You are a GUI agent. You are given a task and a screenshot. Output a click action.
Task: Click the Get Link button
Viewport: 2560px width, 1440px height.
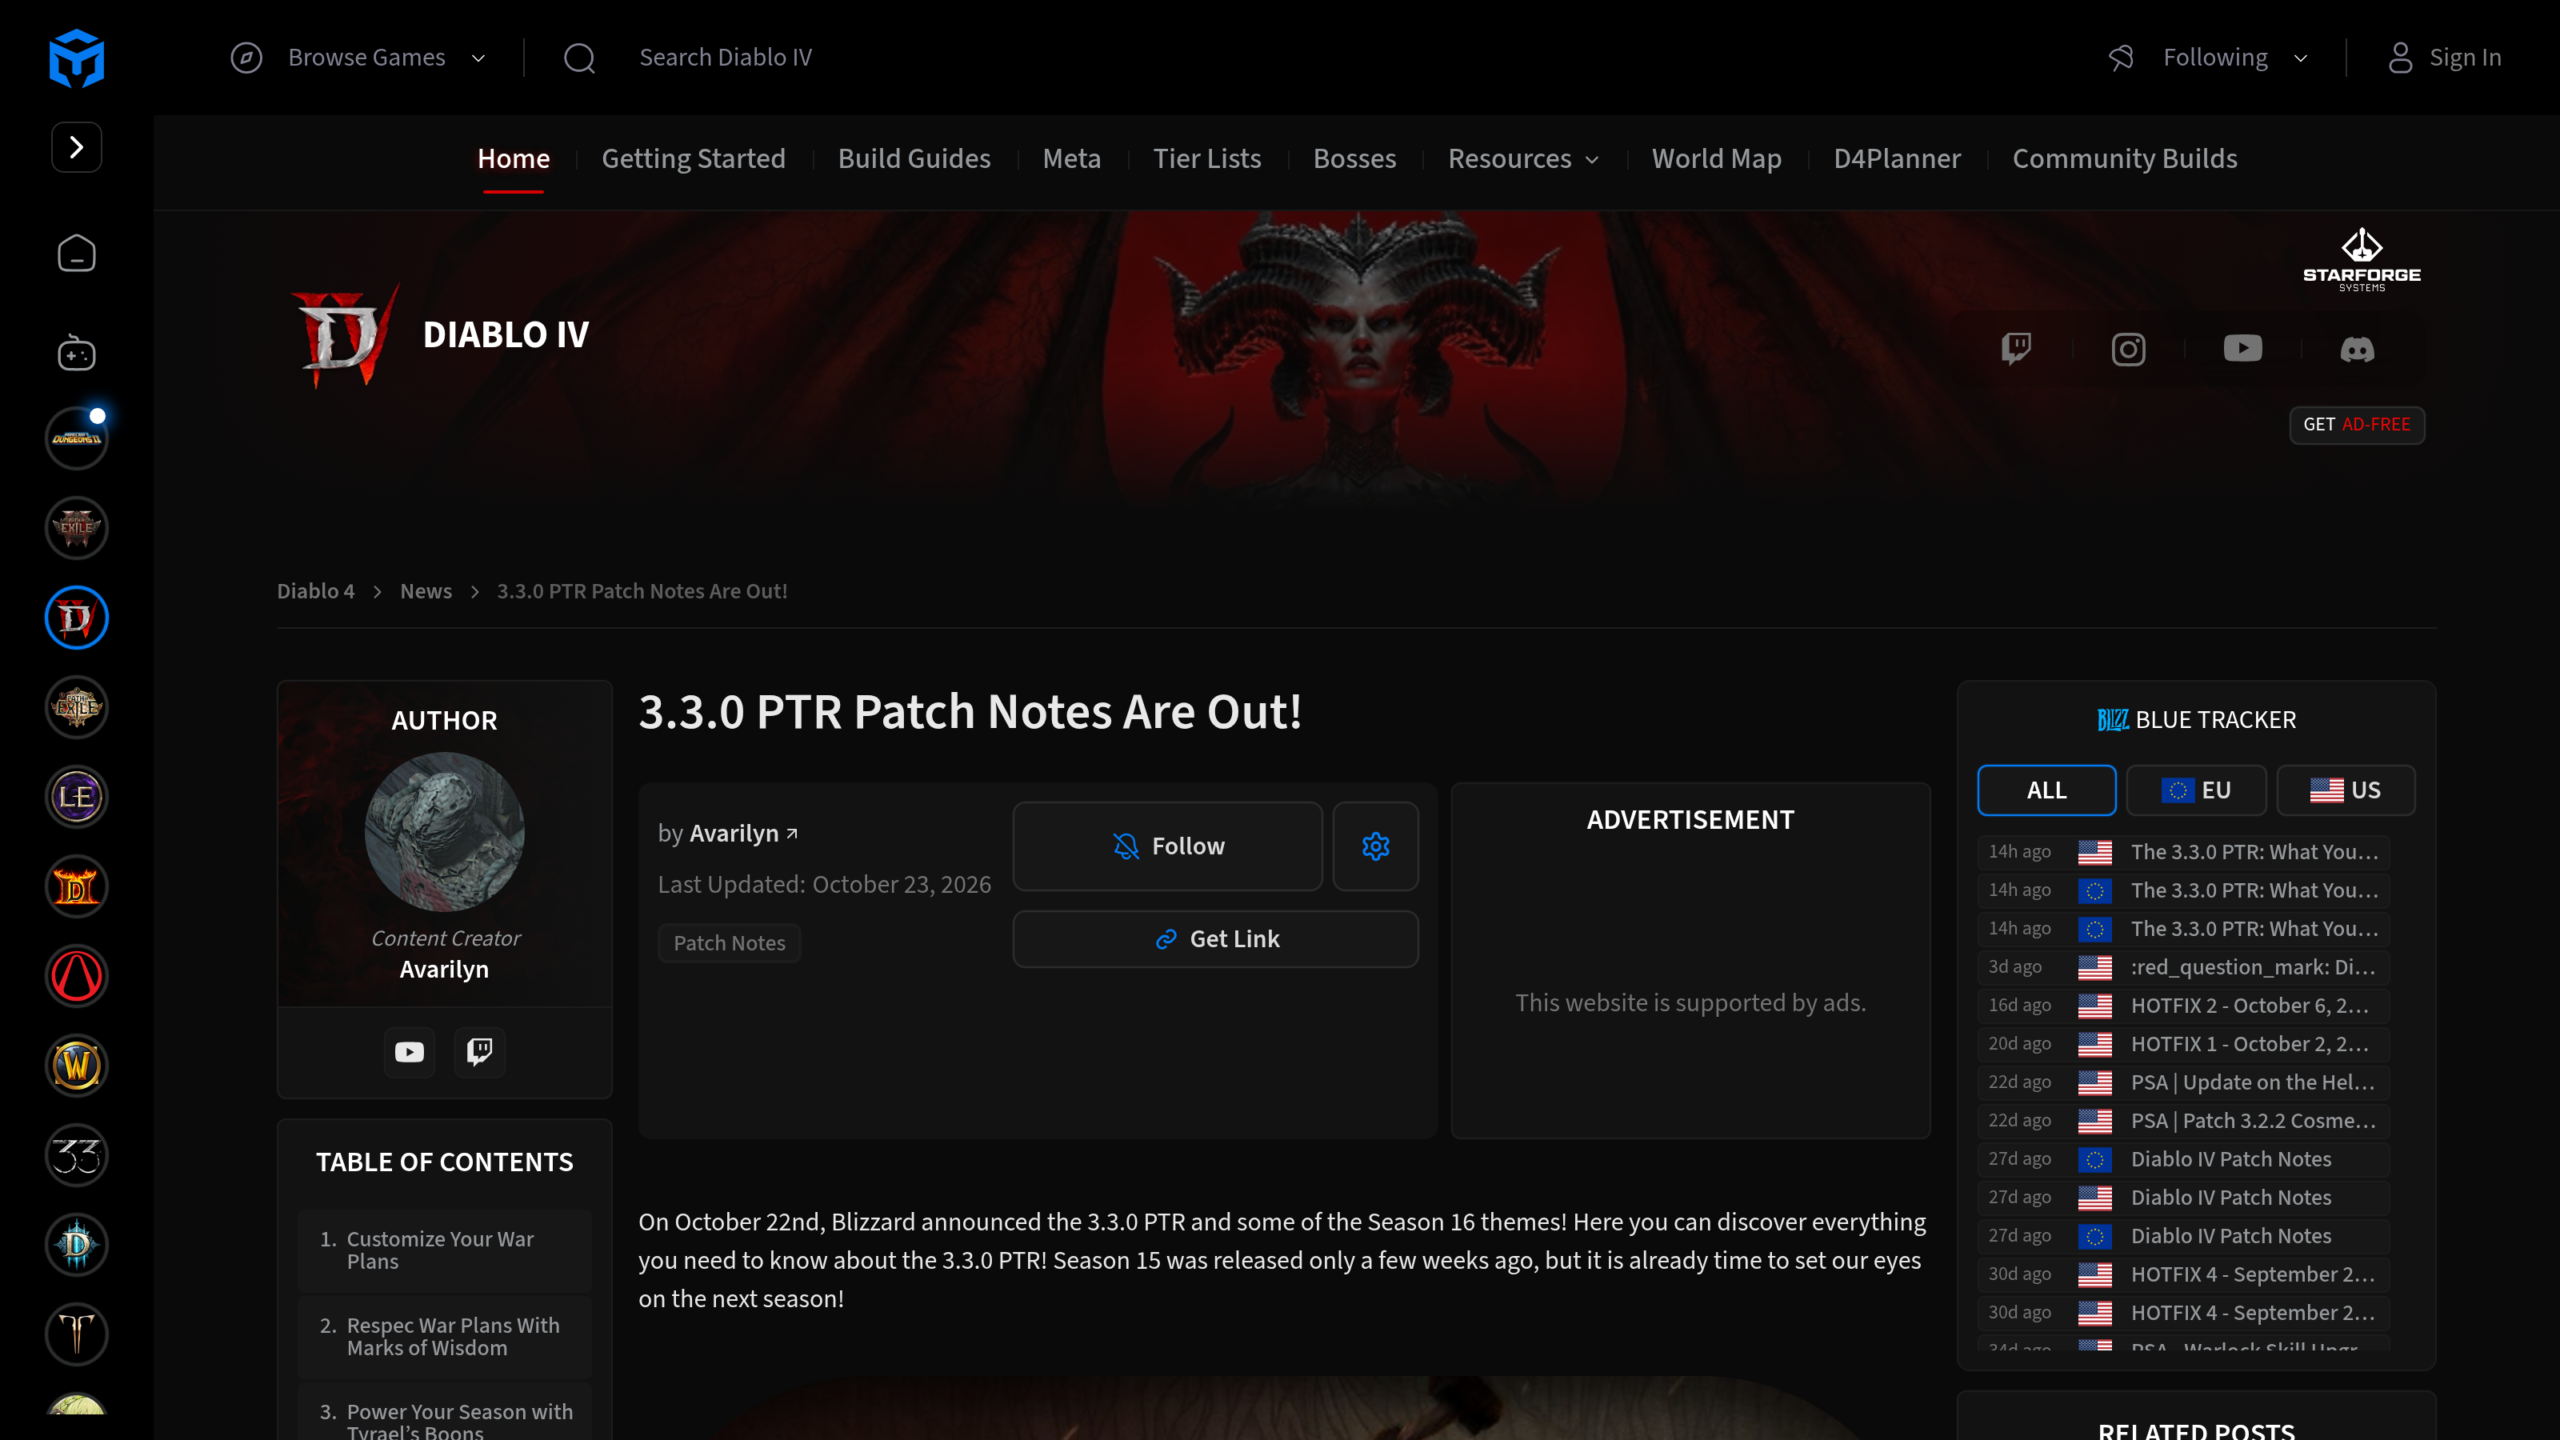(x=1215, y=939)
